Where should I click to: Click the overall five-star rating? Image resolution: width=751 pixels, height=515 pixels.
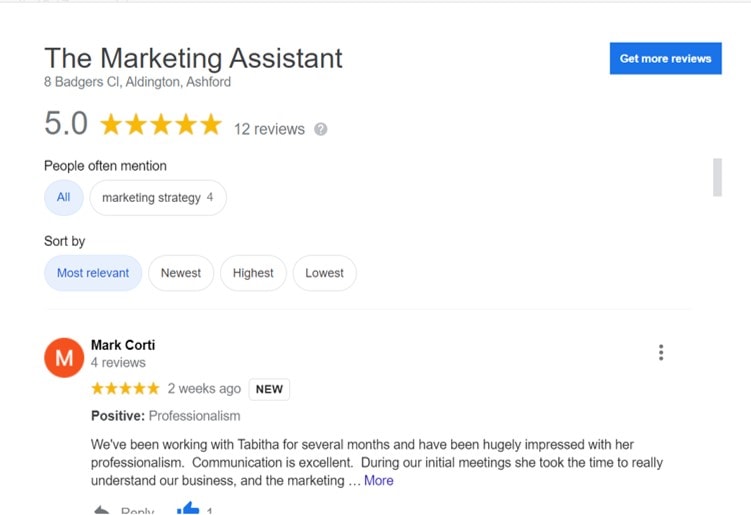click(x=160, y=125)
